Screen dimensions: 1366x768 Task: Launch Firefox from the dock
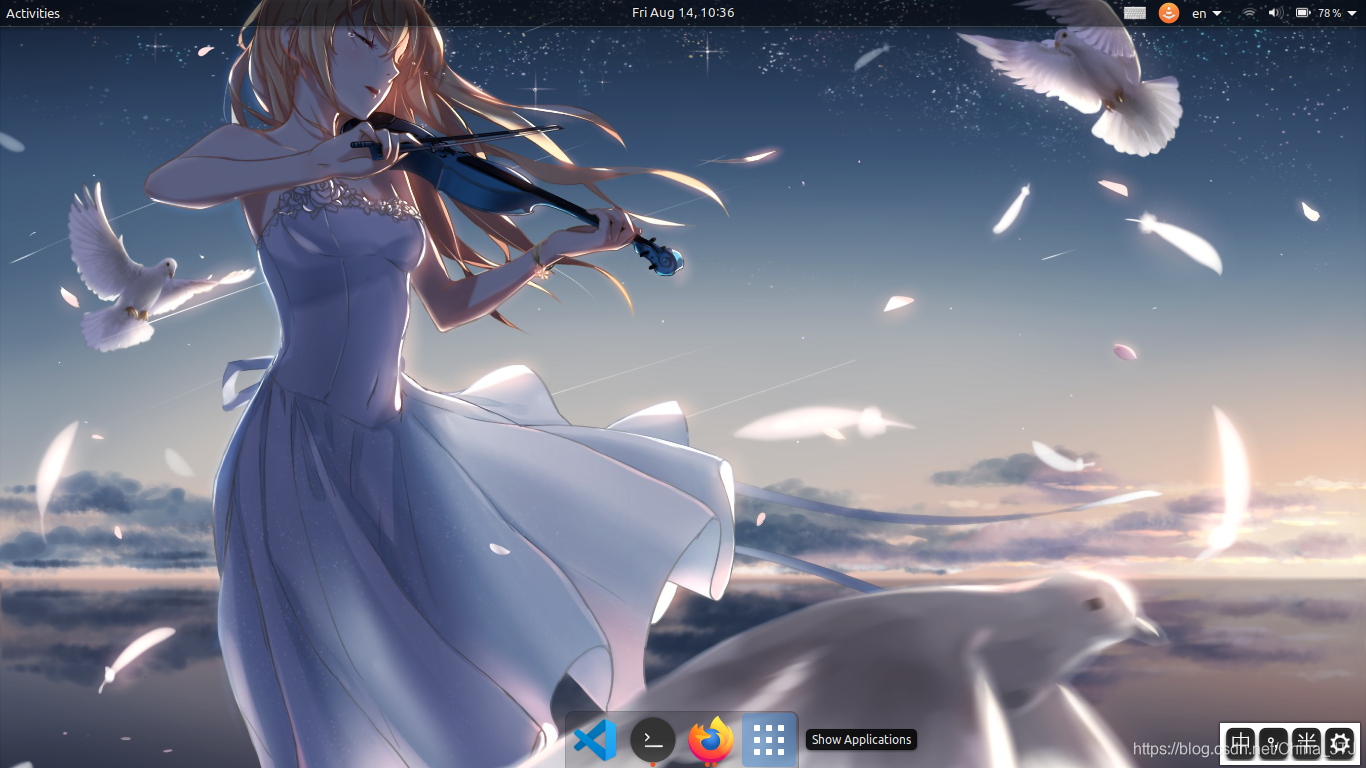click(711, 740)
